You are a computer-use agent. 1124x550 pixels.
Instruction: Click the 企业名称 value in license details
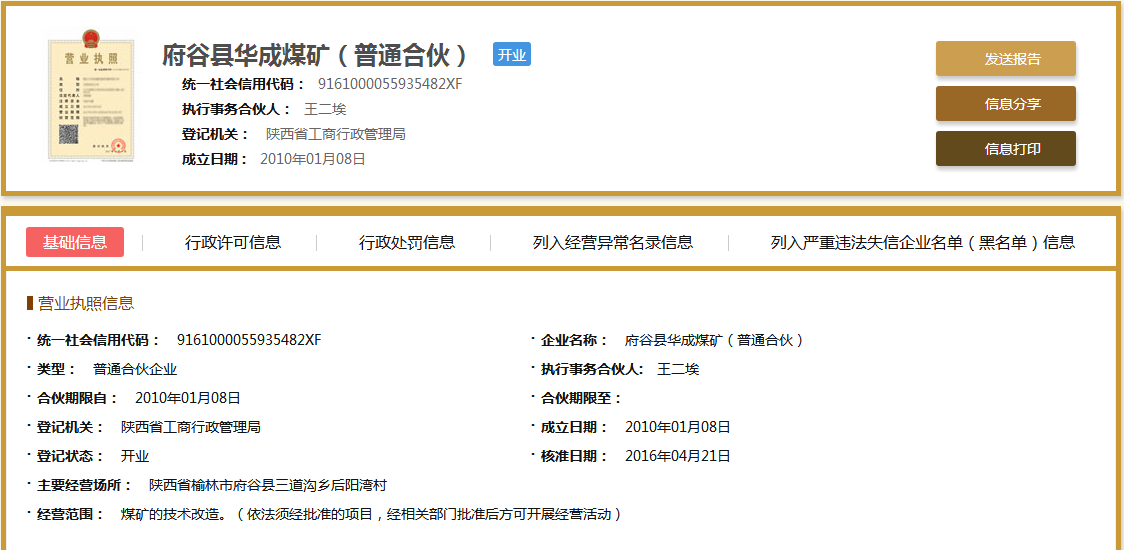(x=715, y=340)
